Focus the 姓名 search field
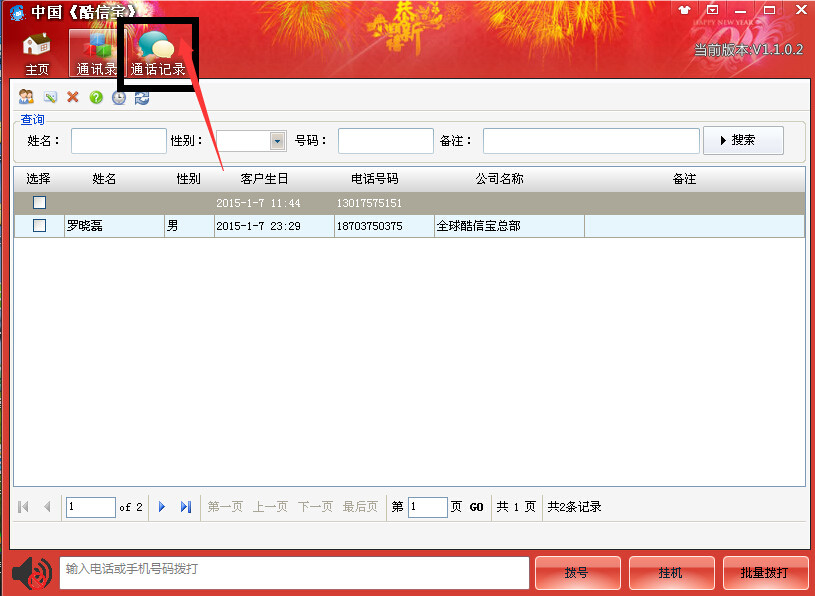 (119, 141)
